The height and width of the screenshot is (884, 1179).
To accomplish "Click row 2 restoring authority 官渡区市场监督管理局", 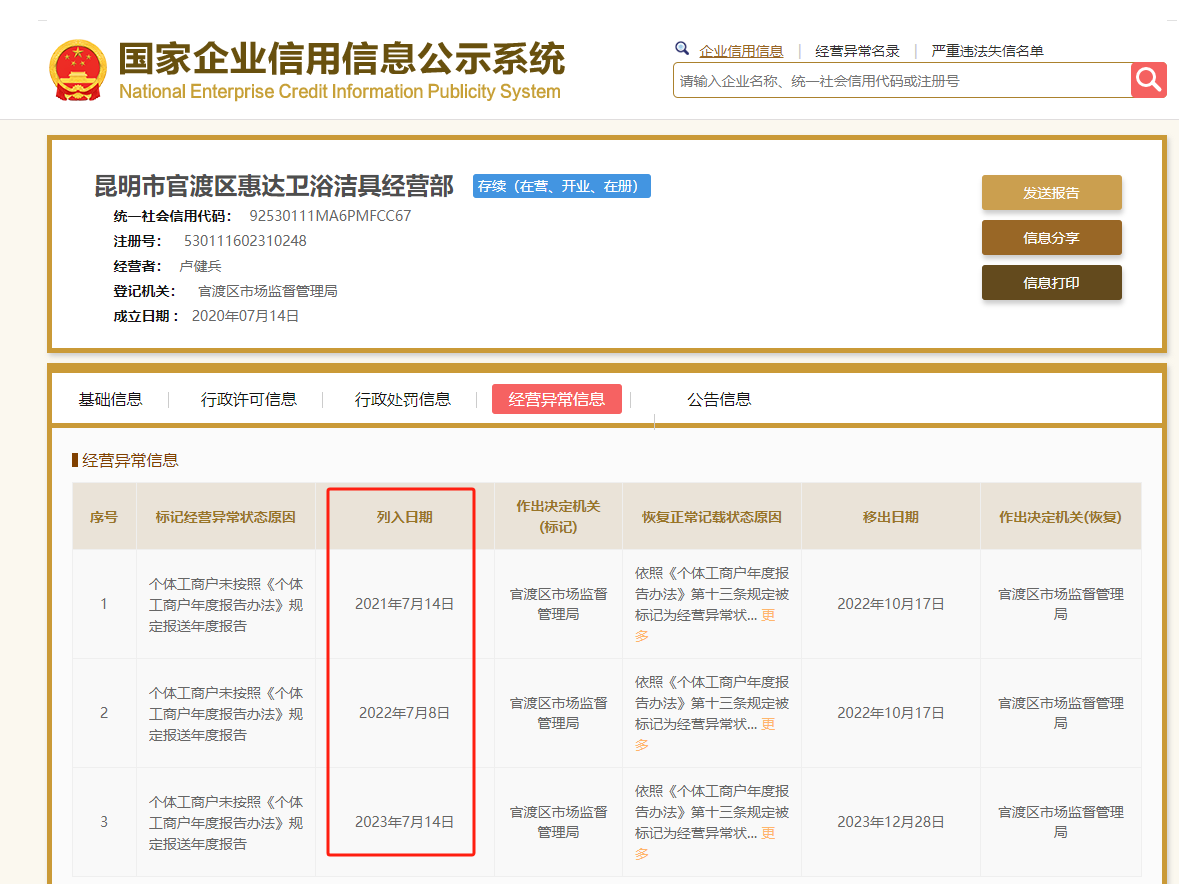I will [x=1060, y=713].
